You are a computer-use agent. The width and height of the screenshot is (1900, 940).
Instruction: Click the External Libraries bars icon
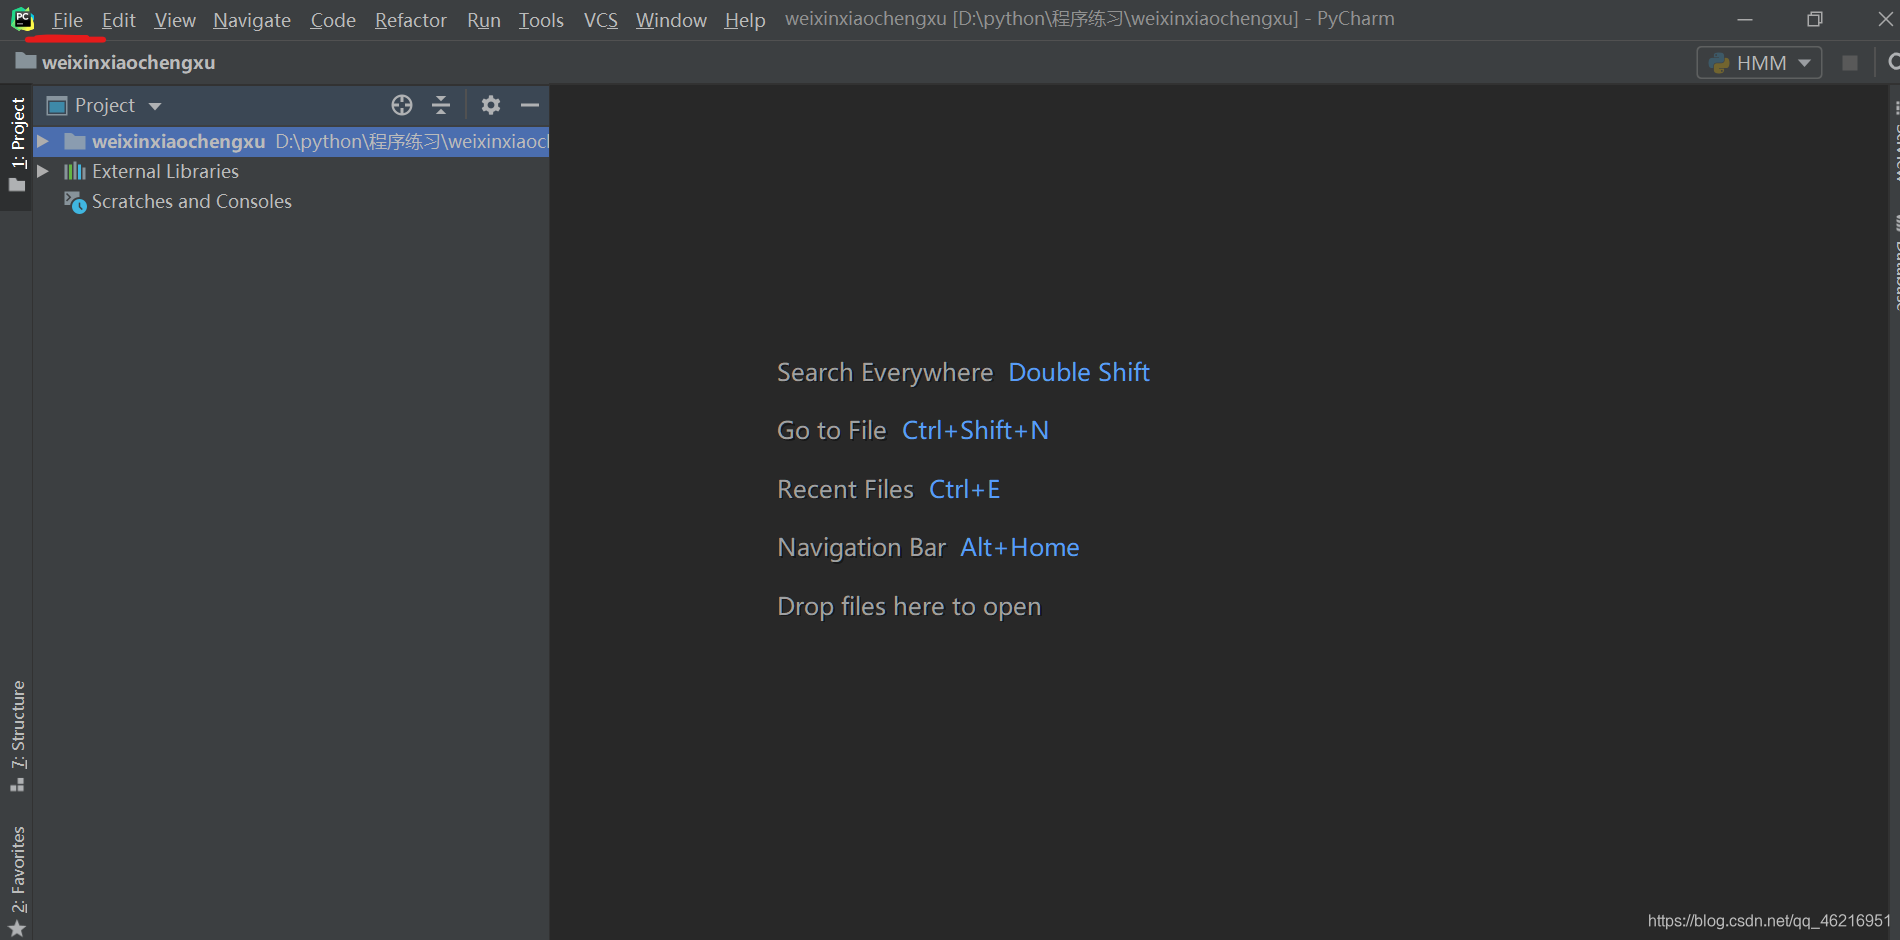coord(75,171)
